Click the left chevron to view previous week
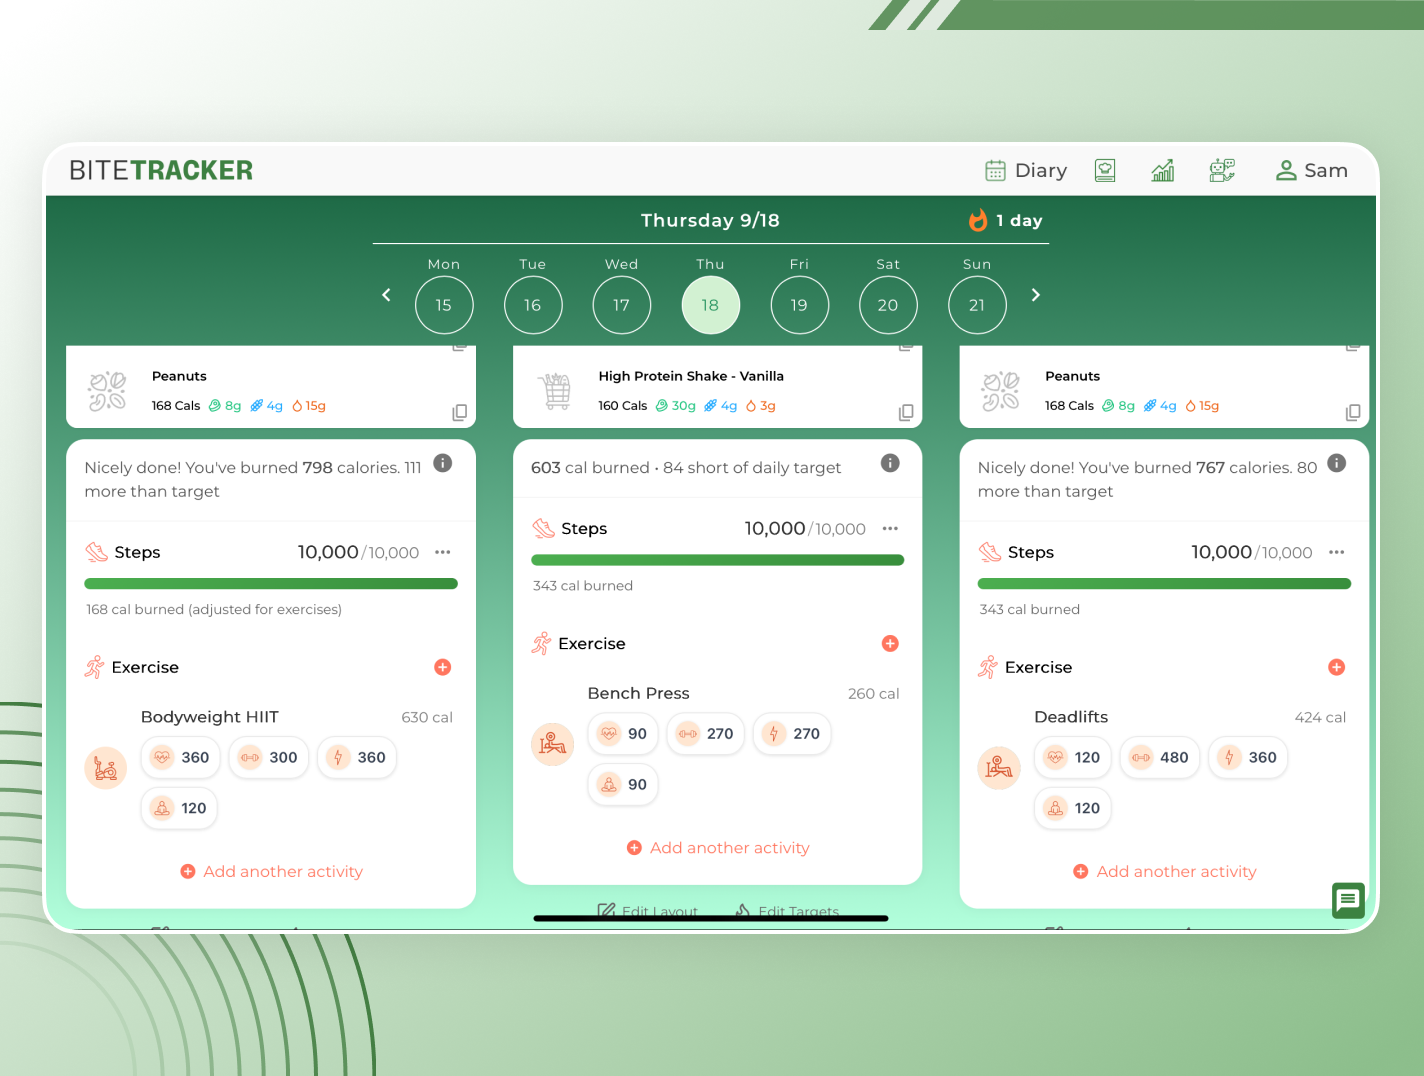The height and width of the screenshot is (1076, 1424). click(386, 295)
